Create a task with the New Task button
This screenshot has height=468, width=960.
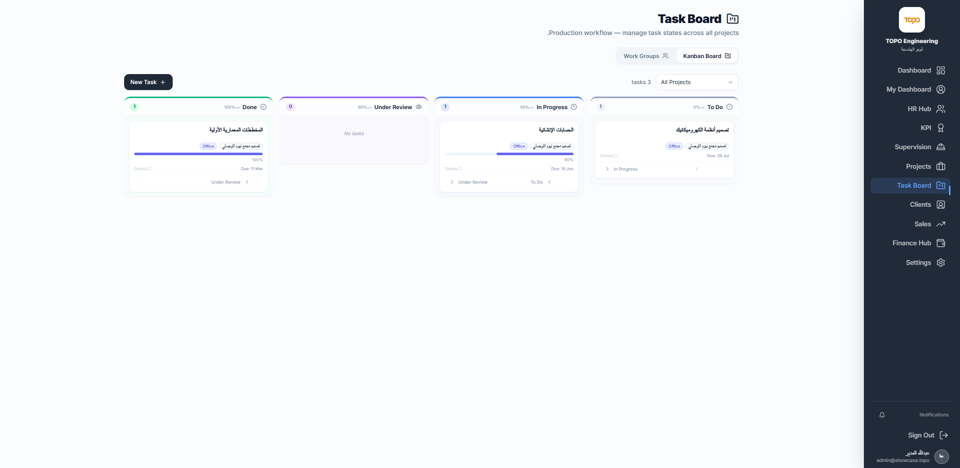pyautogui.click(x=148, y=82)
